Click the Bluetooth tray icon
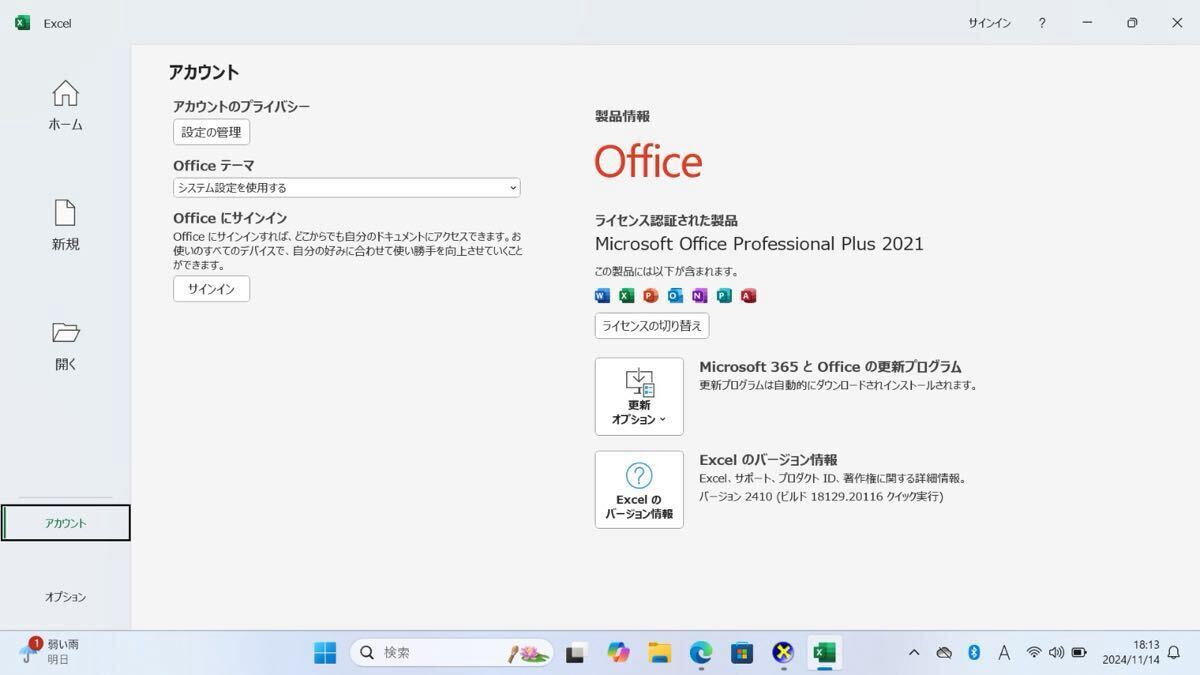 click(974, 653)
